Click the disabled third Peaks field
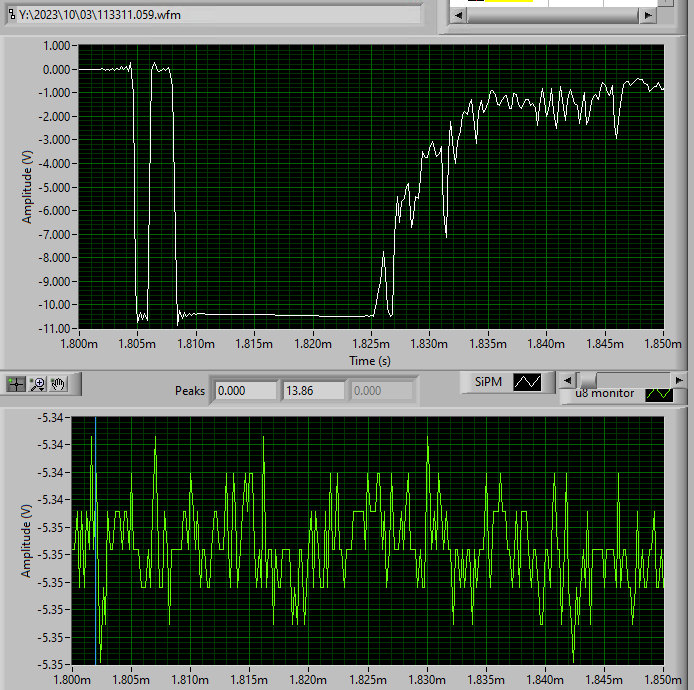Viewport: 694px width, 690px height. pos(382,391)
